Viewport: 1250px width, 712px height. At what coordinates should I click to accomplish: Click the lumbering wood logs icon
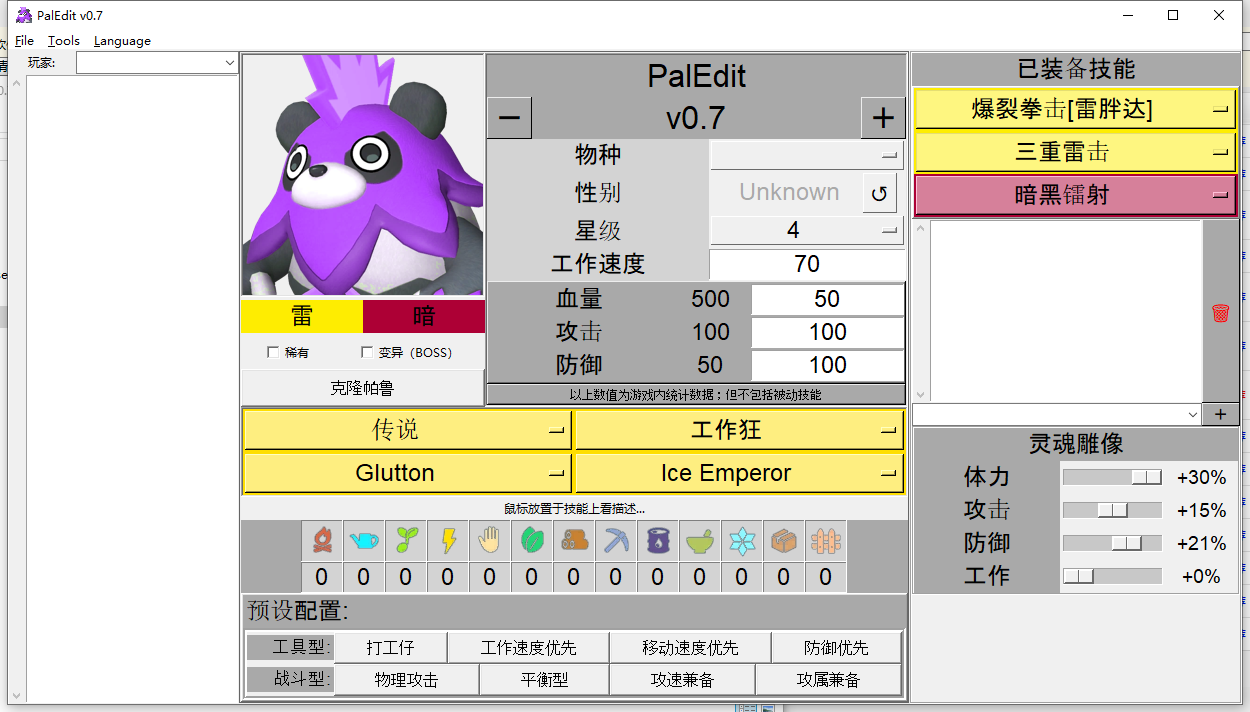(574, 541)
